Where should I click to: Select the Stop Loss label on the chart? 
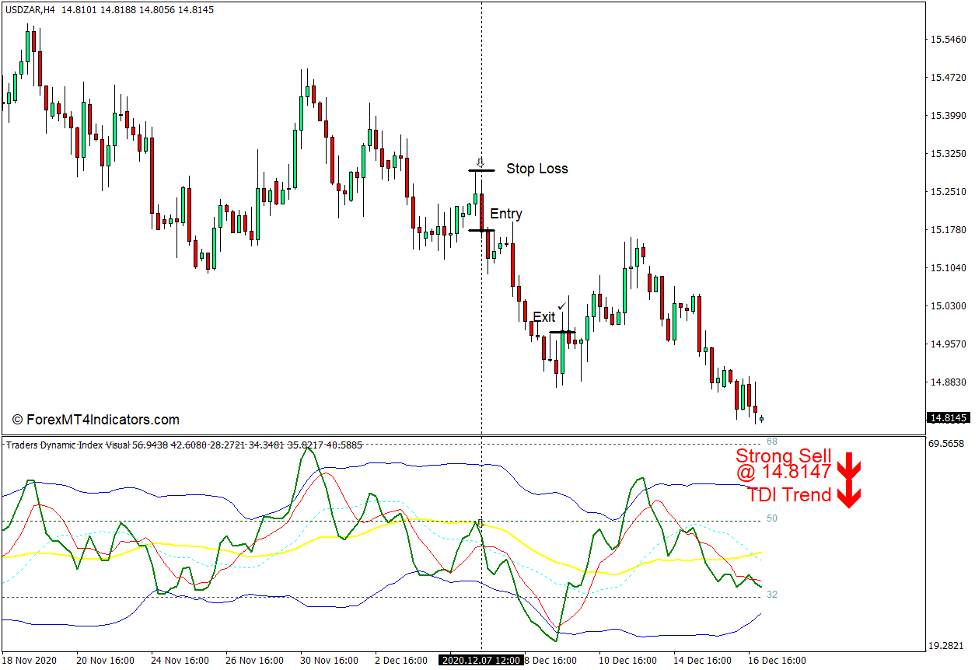pyautogui.click(x=536, y=168)
